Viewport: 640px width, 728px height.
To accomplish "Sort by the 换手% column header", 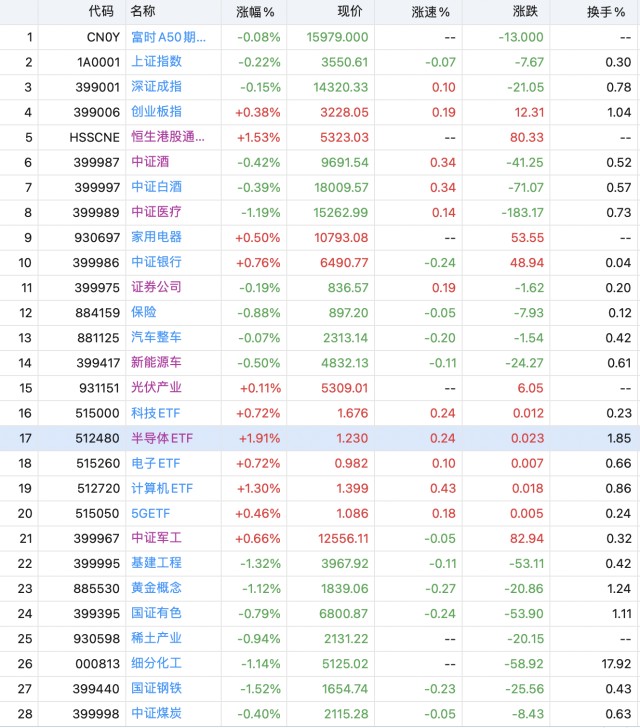I will (606, 12).
